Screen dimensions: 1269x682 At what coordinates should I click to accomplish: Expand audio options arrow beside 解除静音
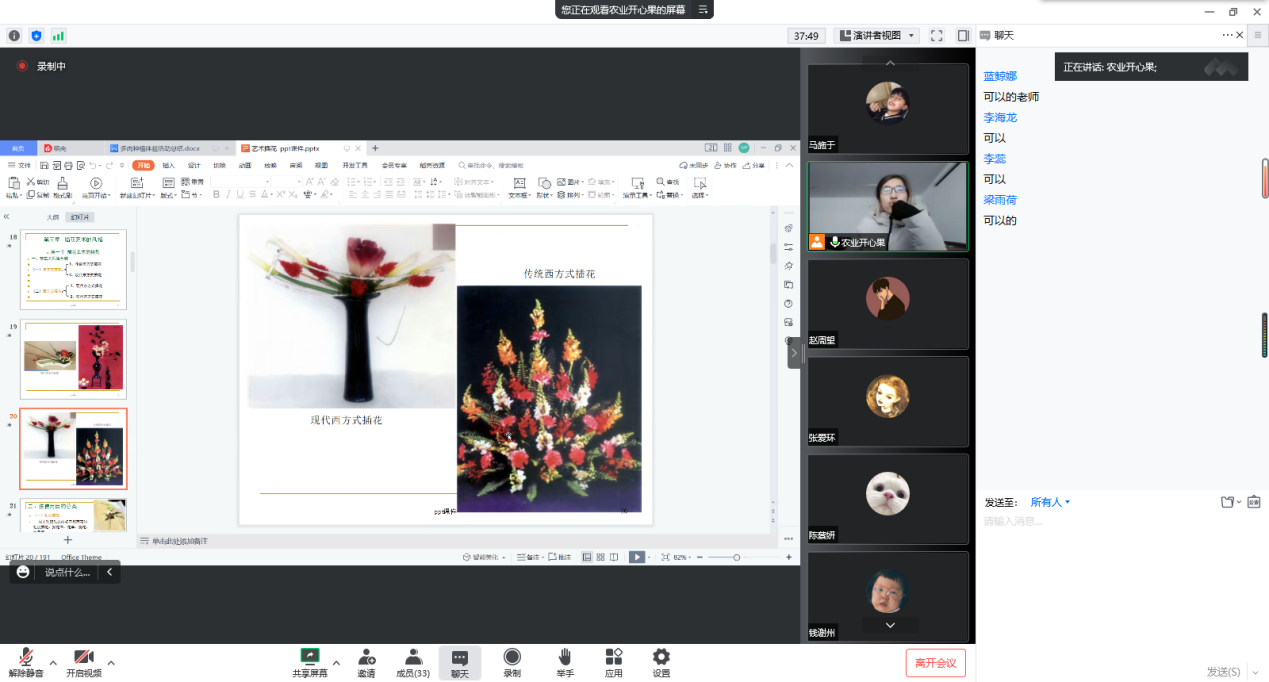point(53,662)
